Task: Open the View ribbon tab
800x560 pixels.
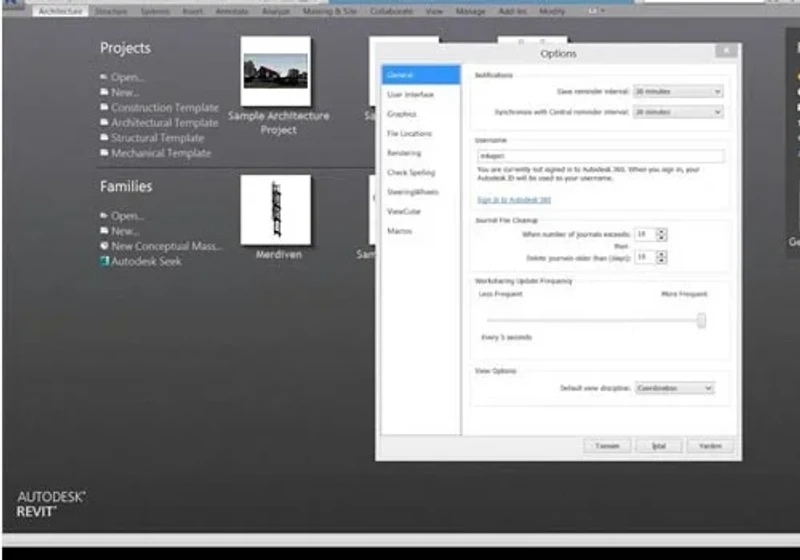Action: (434, 11)
